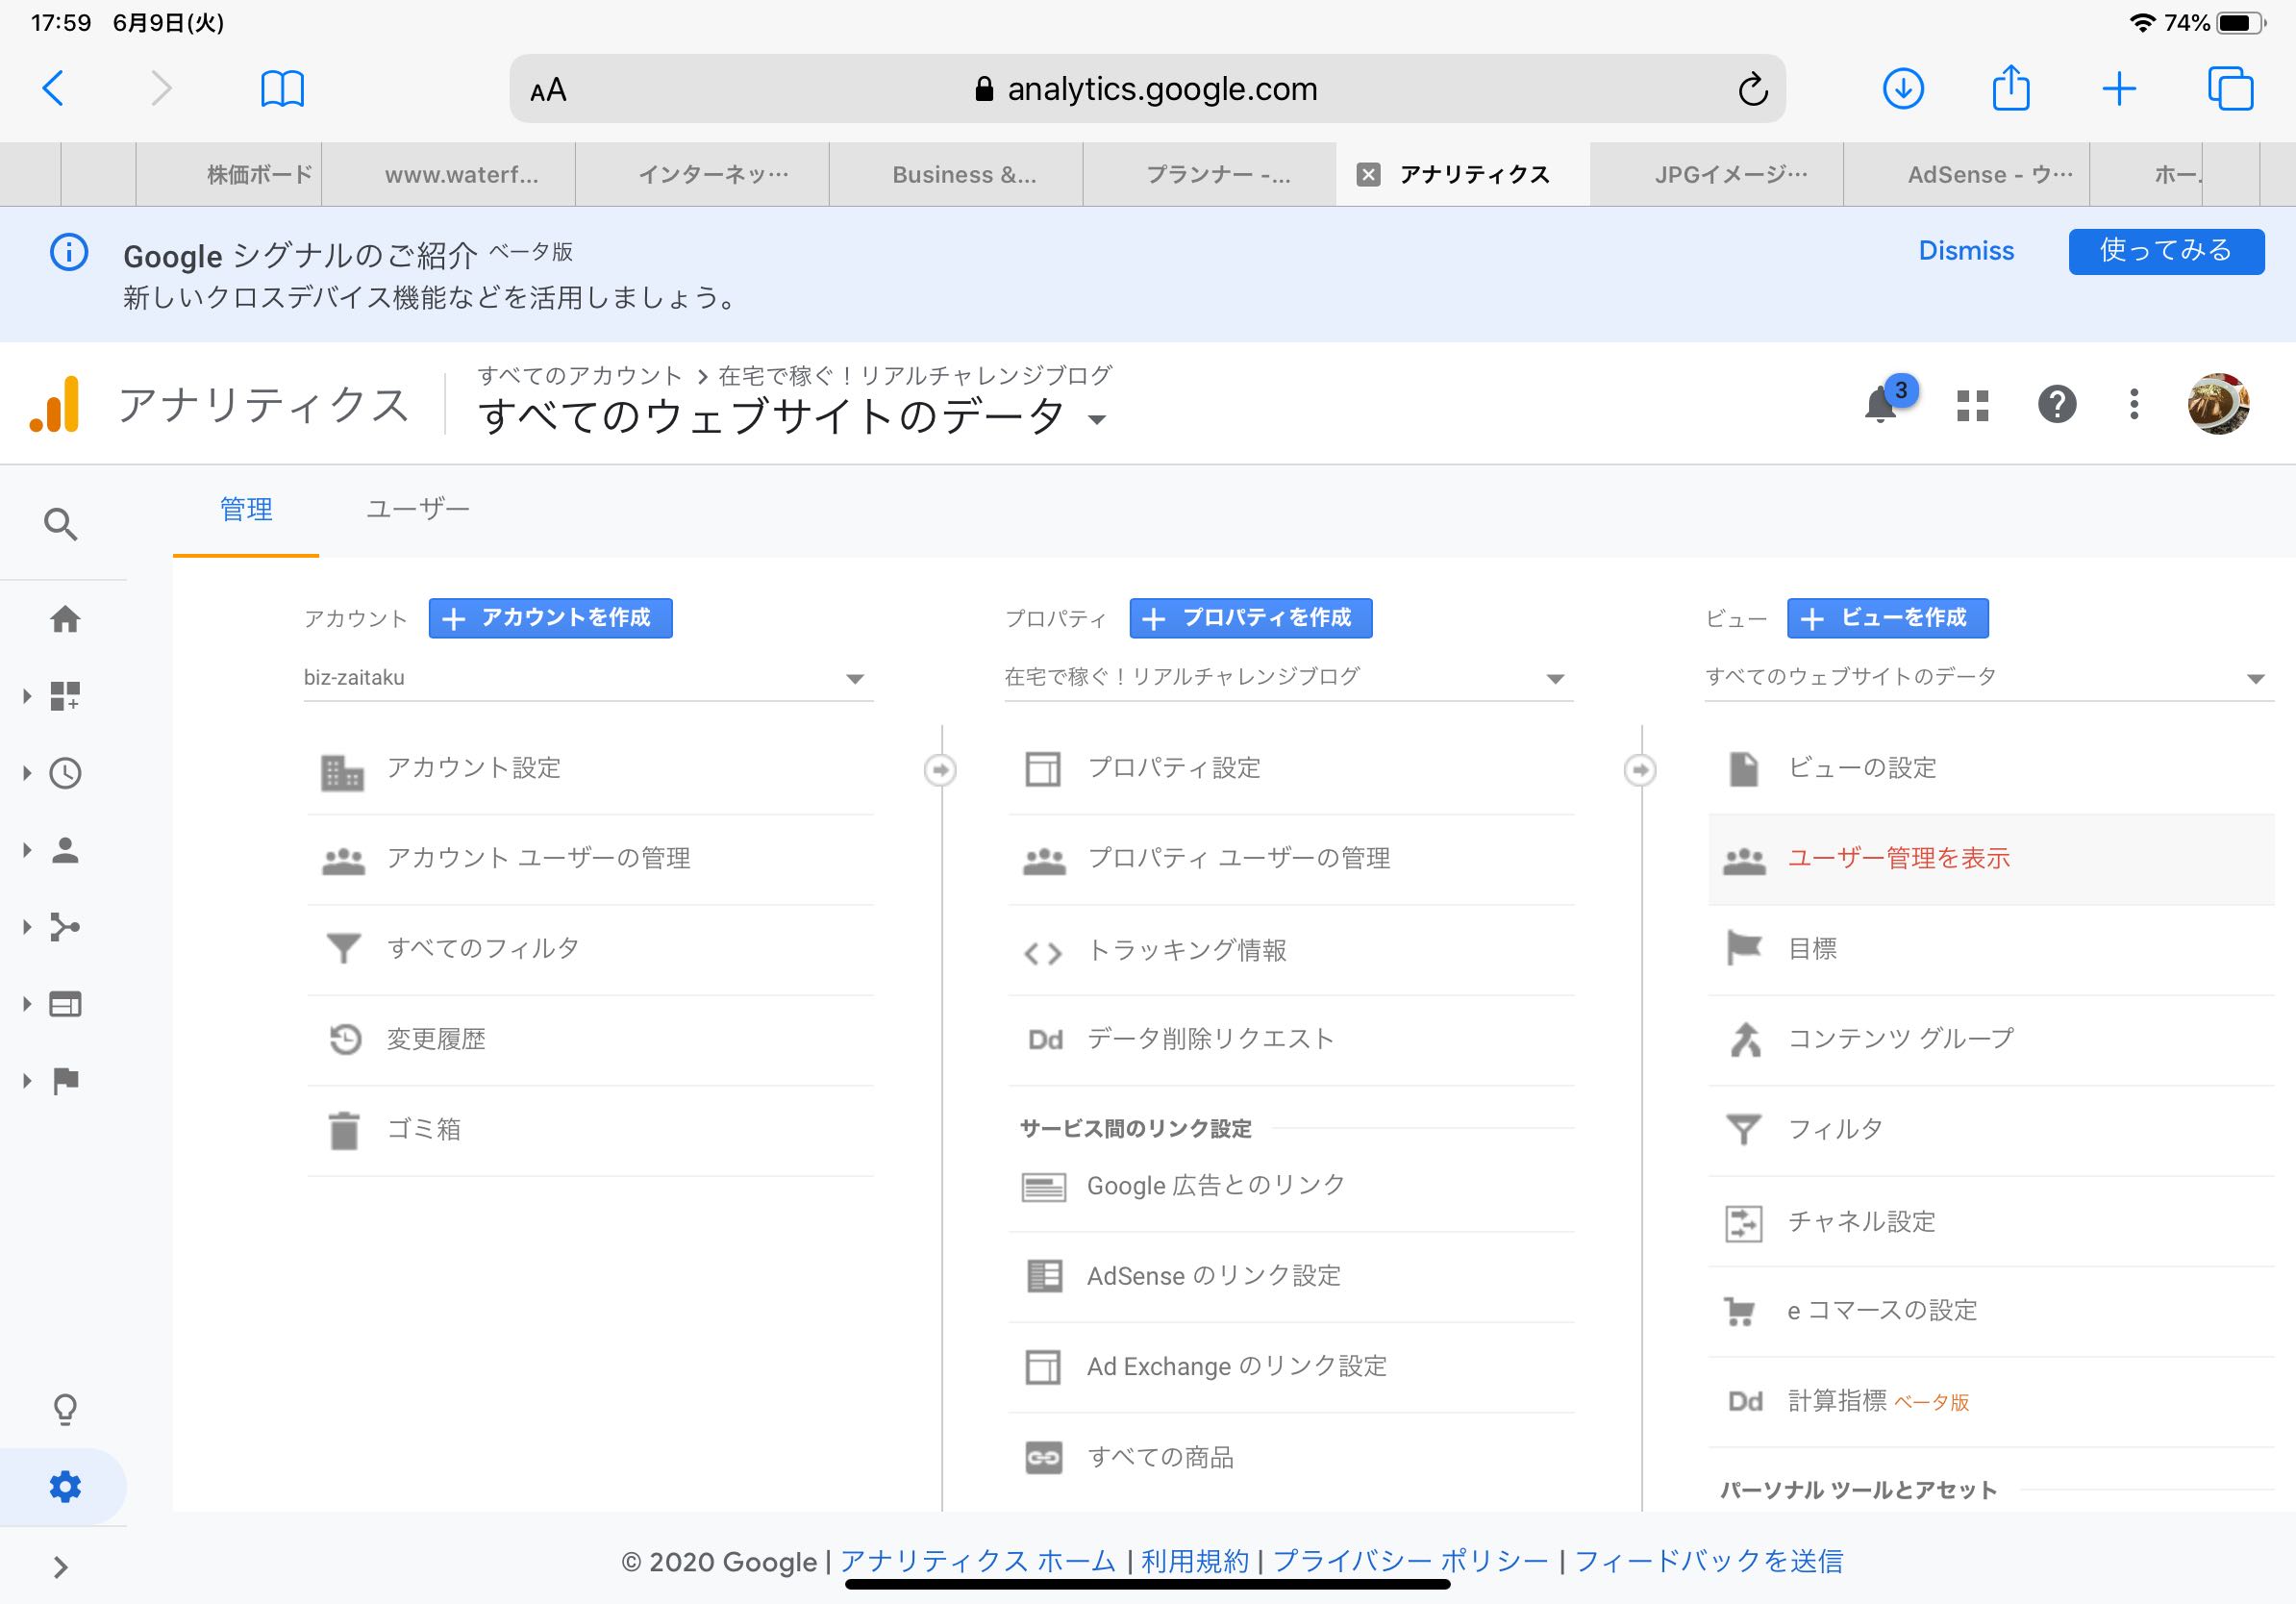Open Safari share icon
Image resolution: width=2296 pixels, height=1604 pixels.
click(2011, 87)
